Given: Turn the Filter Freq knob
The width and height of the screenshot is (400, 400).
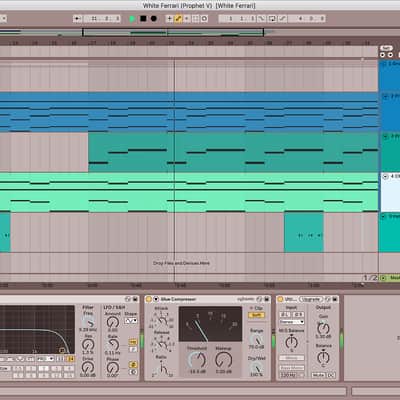Looking at the screenshot, I should pos(88,322).
